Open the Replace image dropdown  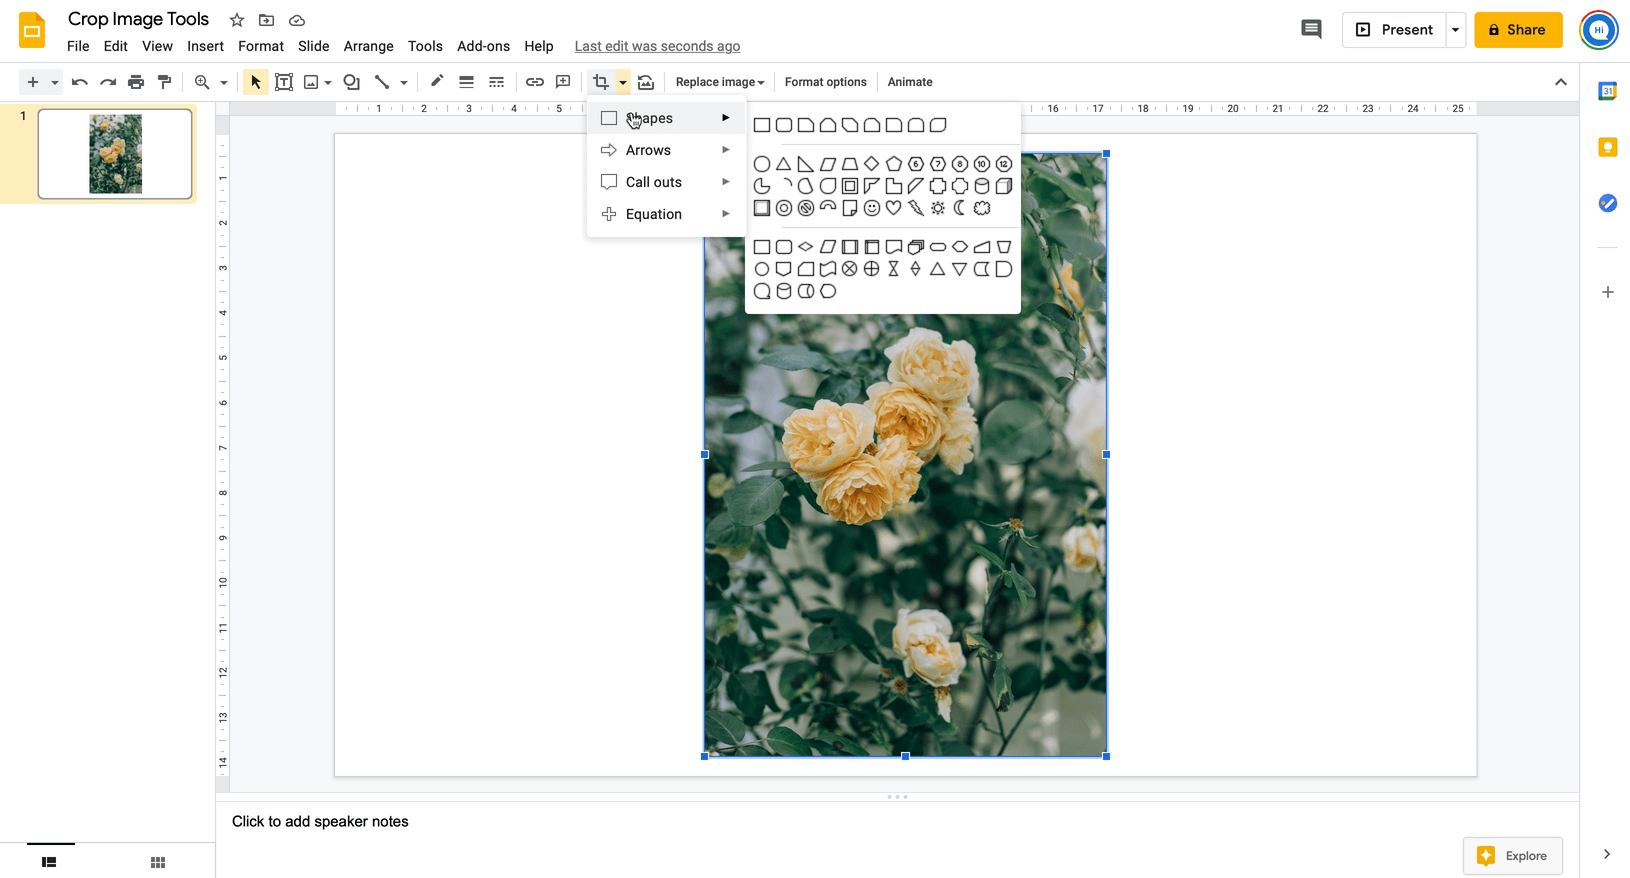[720, 82]
